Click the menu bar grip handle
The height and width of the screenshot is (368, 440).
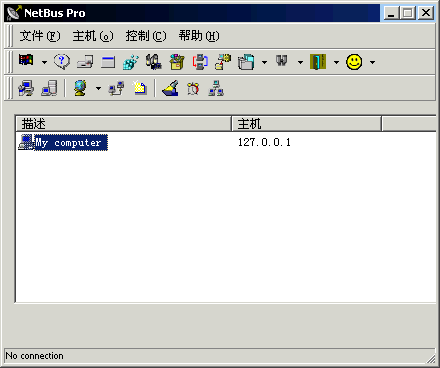(x=10, y=36)
